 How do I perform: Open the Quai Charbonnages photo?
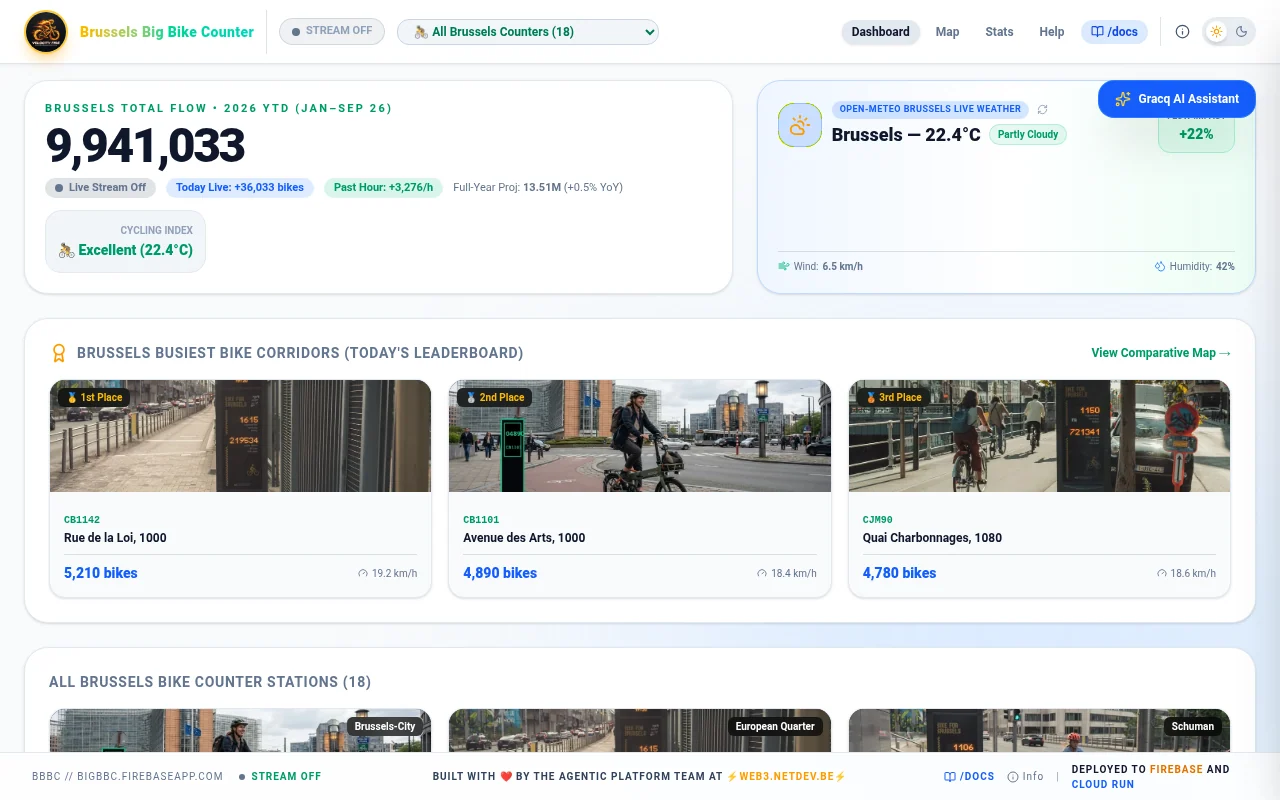pyautogui.click(x=1039, y=436)
